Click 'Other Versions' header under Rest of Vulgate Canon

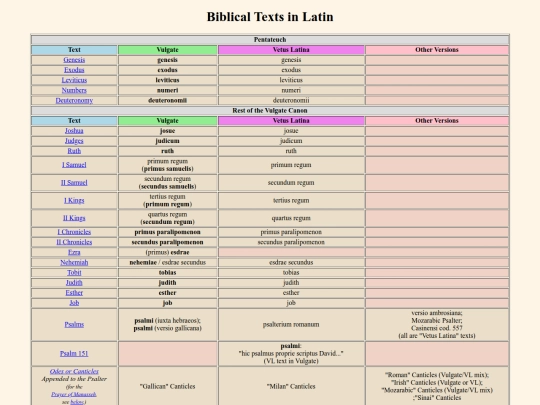coord(437,121)
